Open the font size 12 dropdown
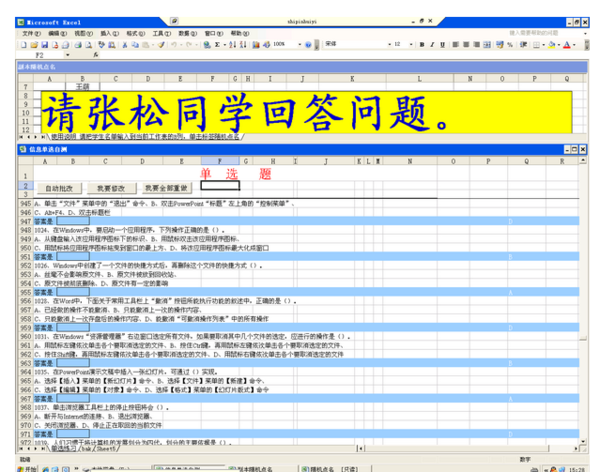Viewport: 600px width, 472px height. point(411,45)
